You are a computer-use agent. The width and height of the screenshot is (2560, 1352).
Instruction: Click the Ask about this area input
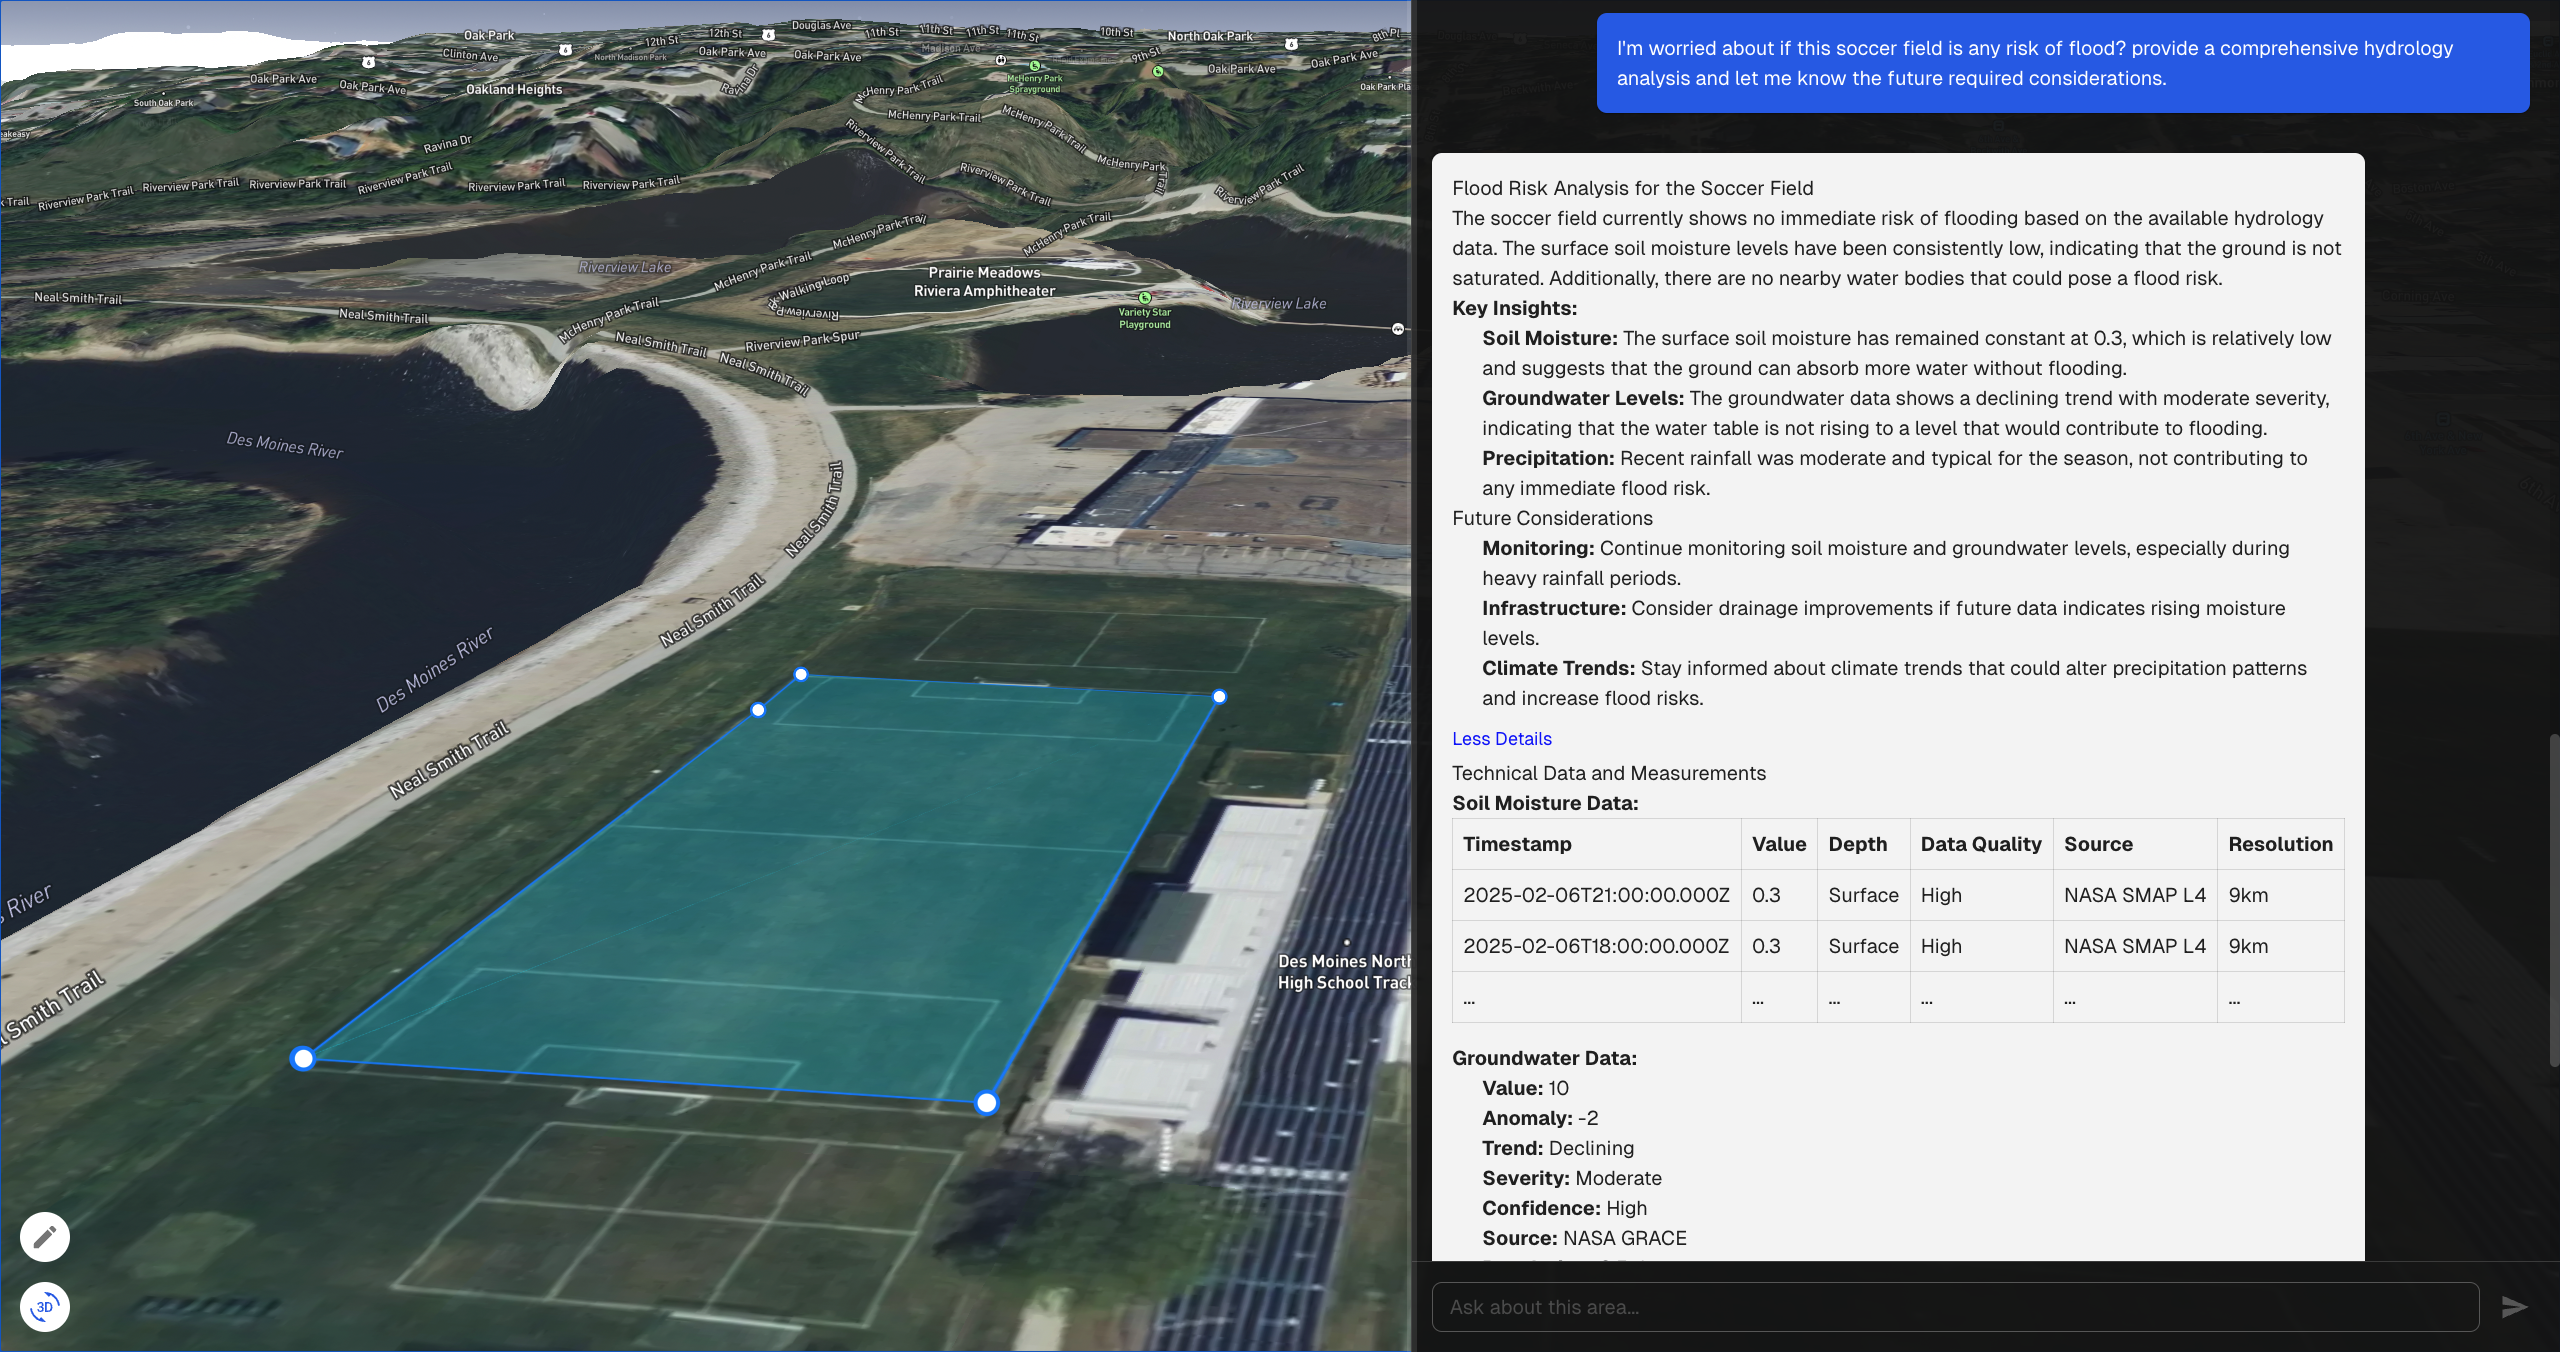(1954, 1307)
